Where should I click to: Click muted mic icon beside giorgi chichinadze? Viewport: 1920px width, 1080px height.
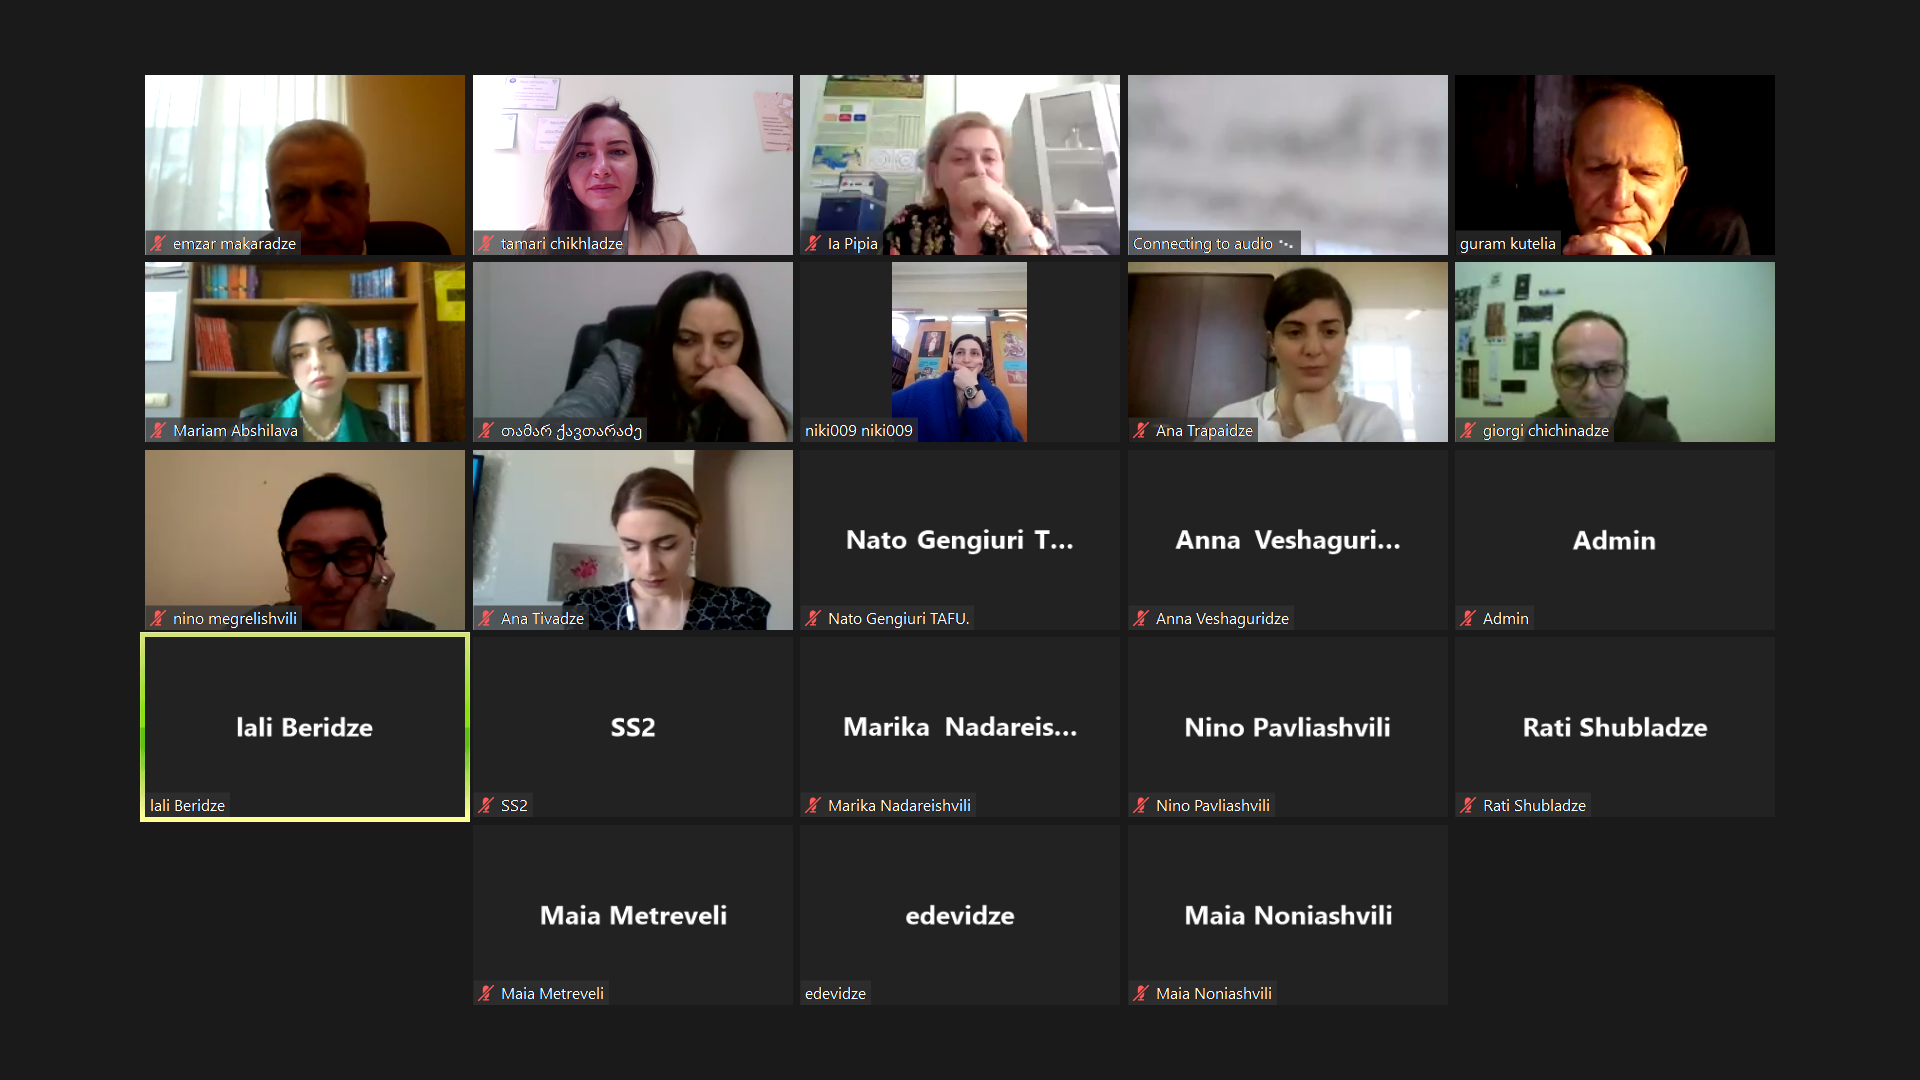[x=1468, y=430]
